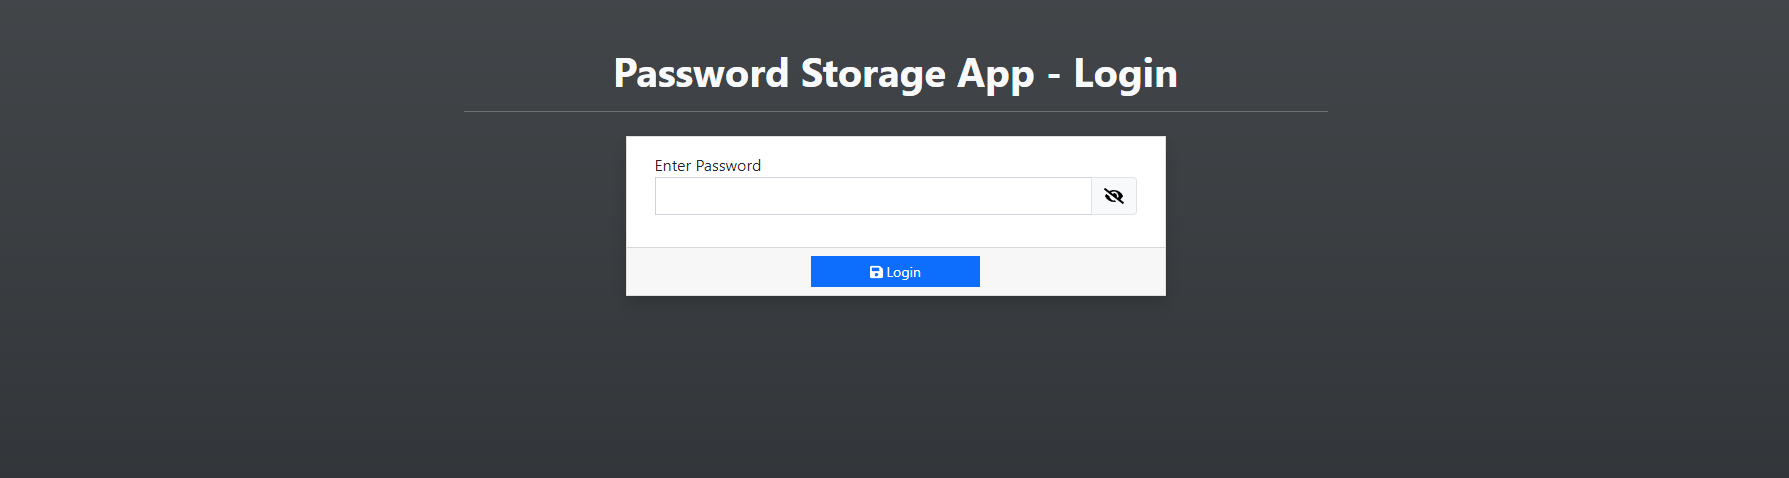Viewport: 1789px width, 478px height.
Task: Click the gray footer area beside the Login button
Action: tap(1070, 272)
